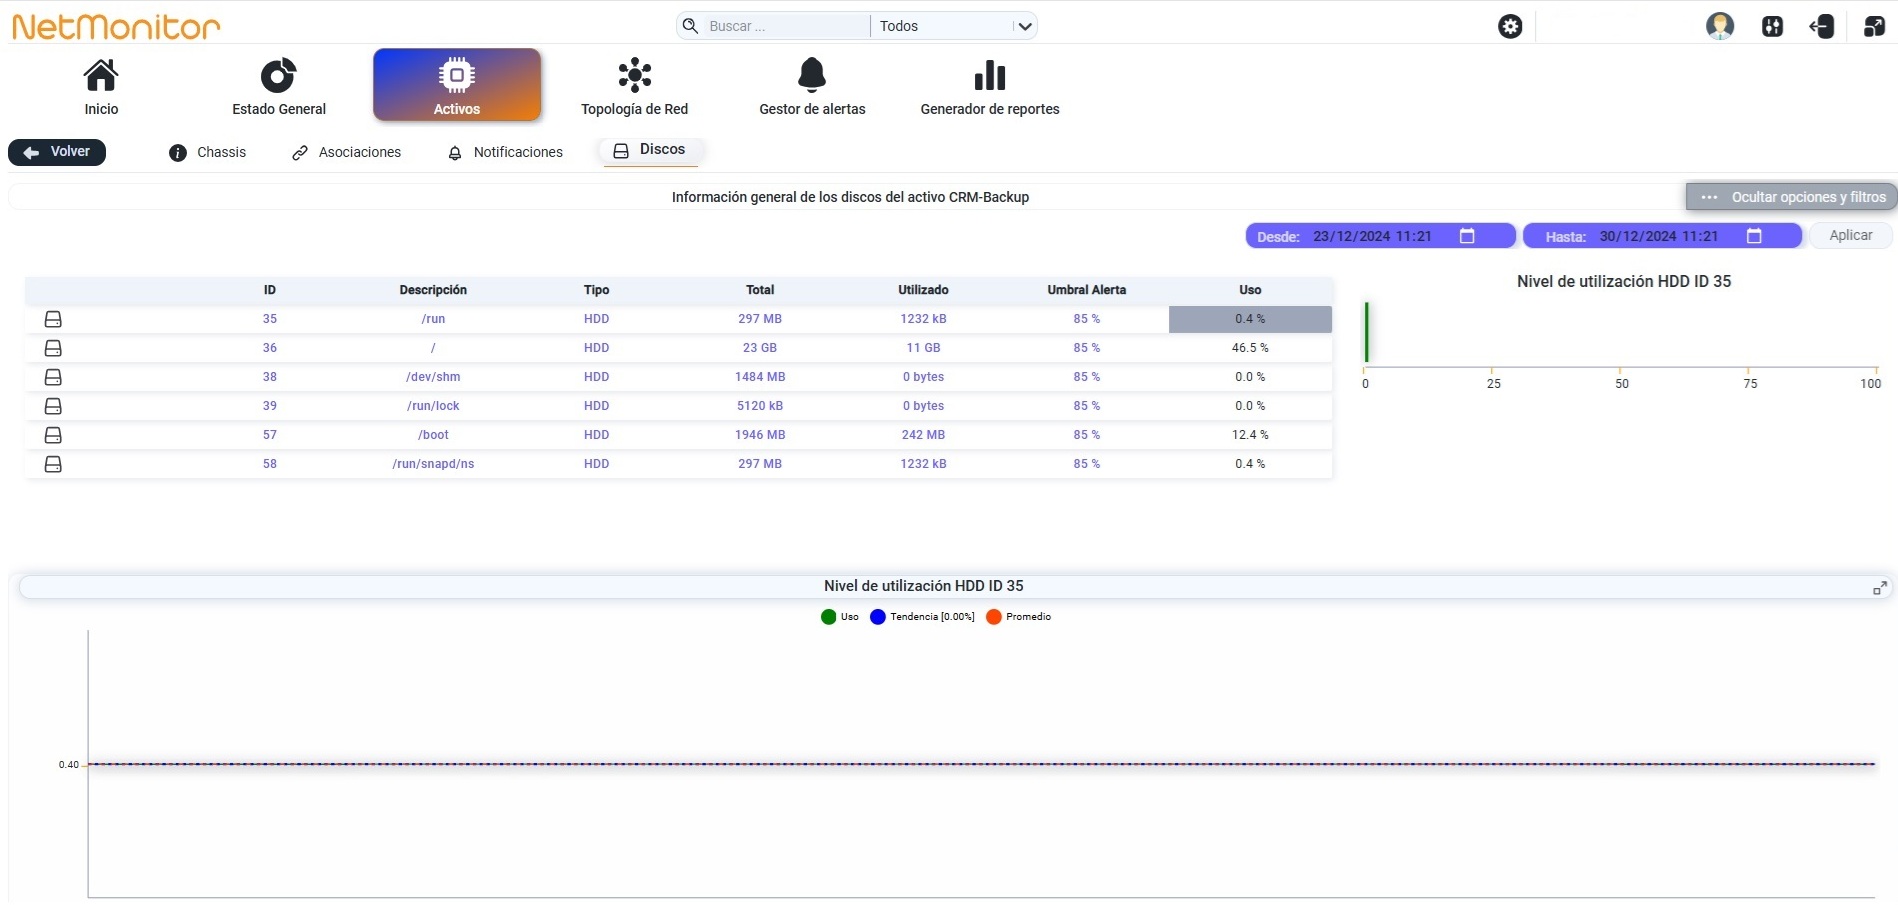
Task: Open the Todos search filter dropdown
Action: 954,26
